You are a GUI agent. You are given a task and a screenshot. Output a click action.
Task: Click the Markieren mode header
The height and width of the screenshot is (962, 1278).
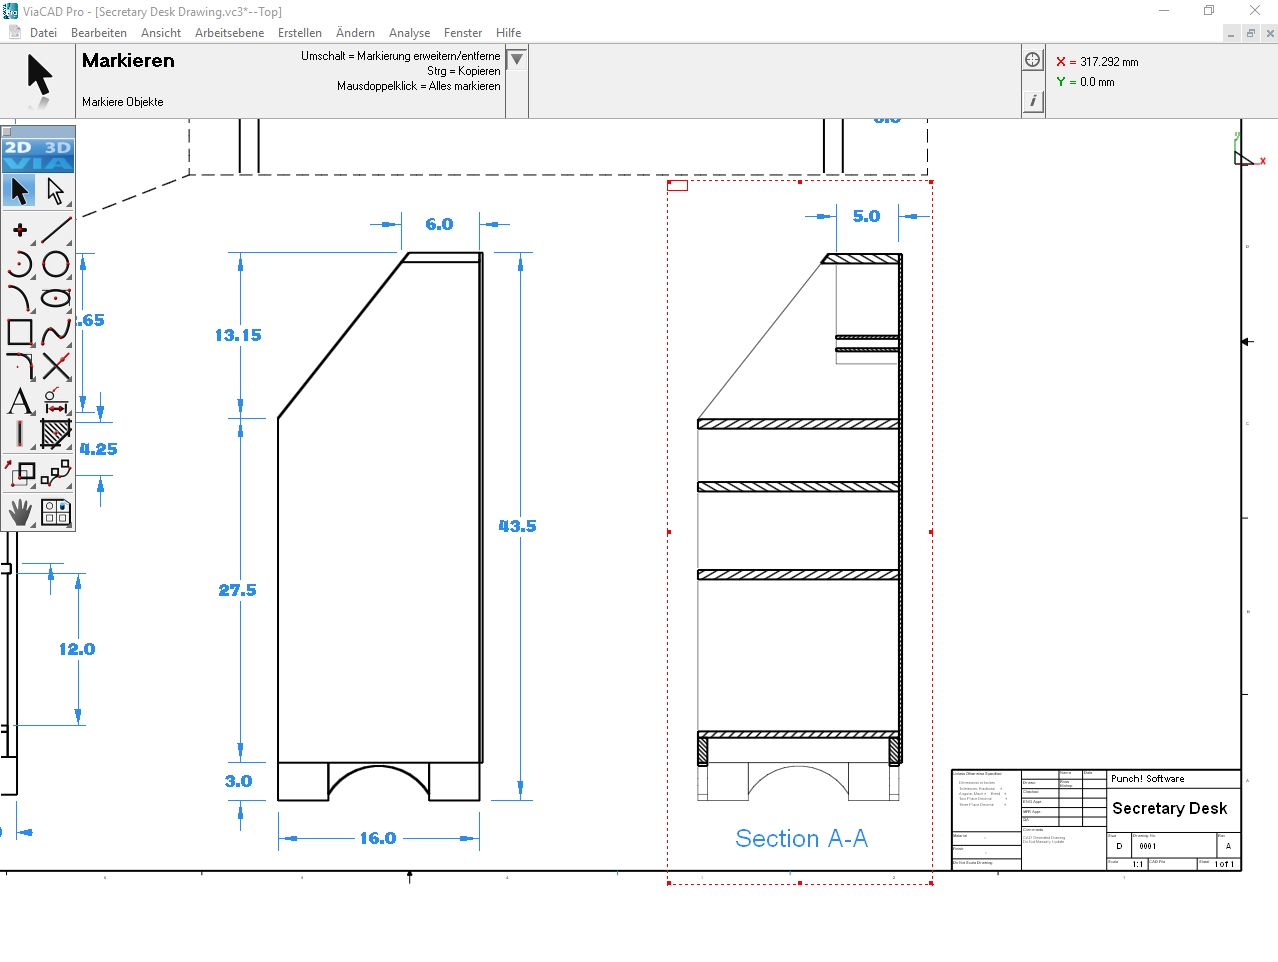128,60
